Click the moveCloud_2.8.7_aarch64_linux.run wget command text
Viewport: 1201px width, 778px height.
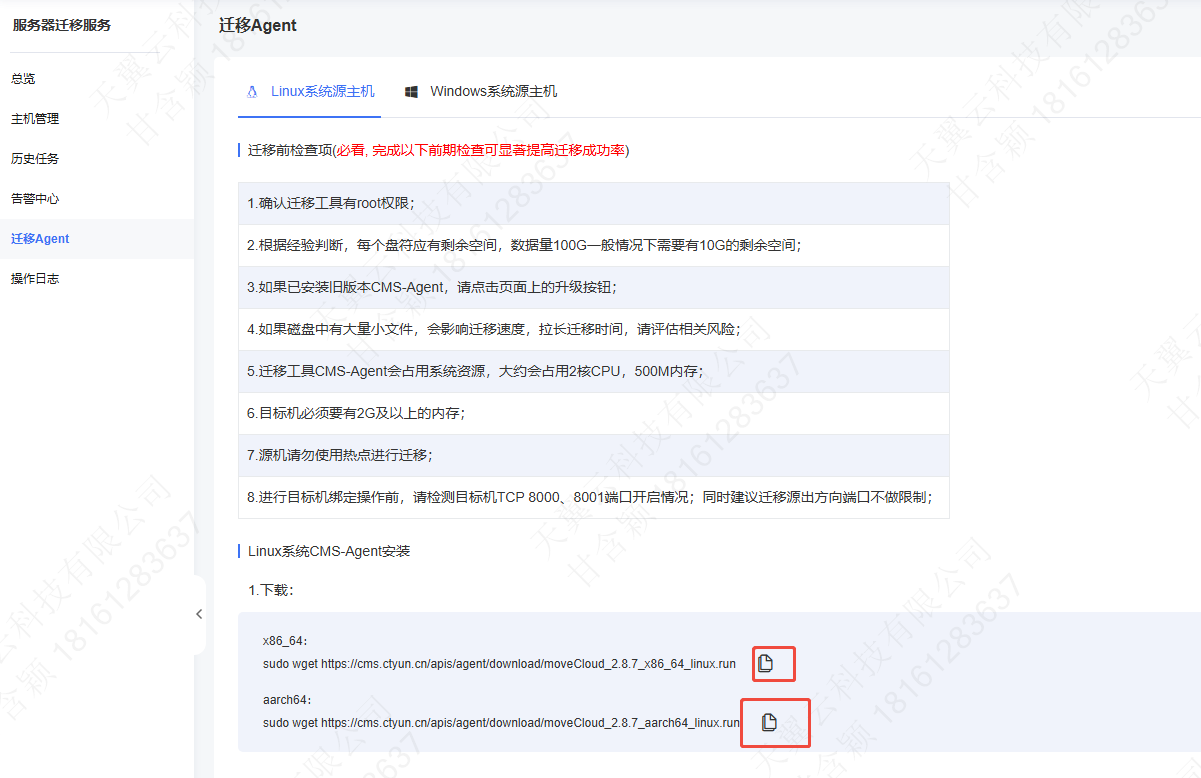click(501, 722)
